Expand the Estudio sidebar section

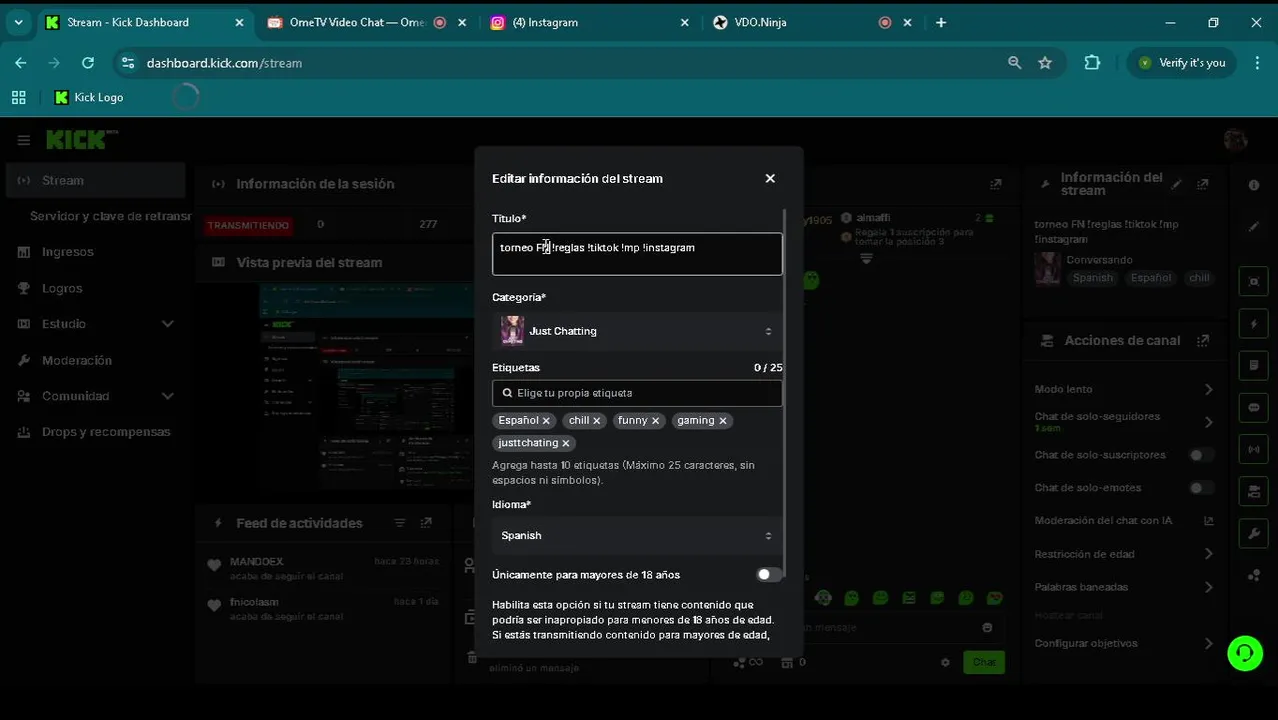[x=95, y=324]
